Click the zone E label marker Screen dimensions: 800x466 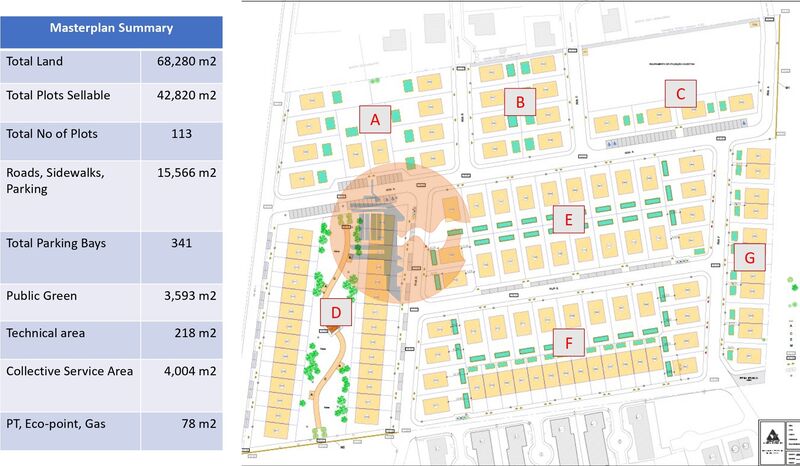[x=568, y=219]
